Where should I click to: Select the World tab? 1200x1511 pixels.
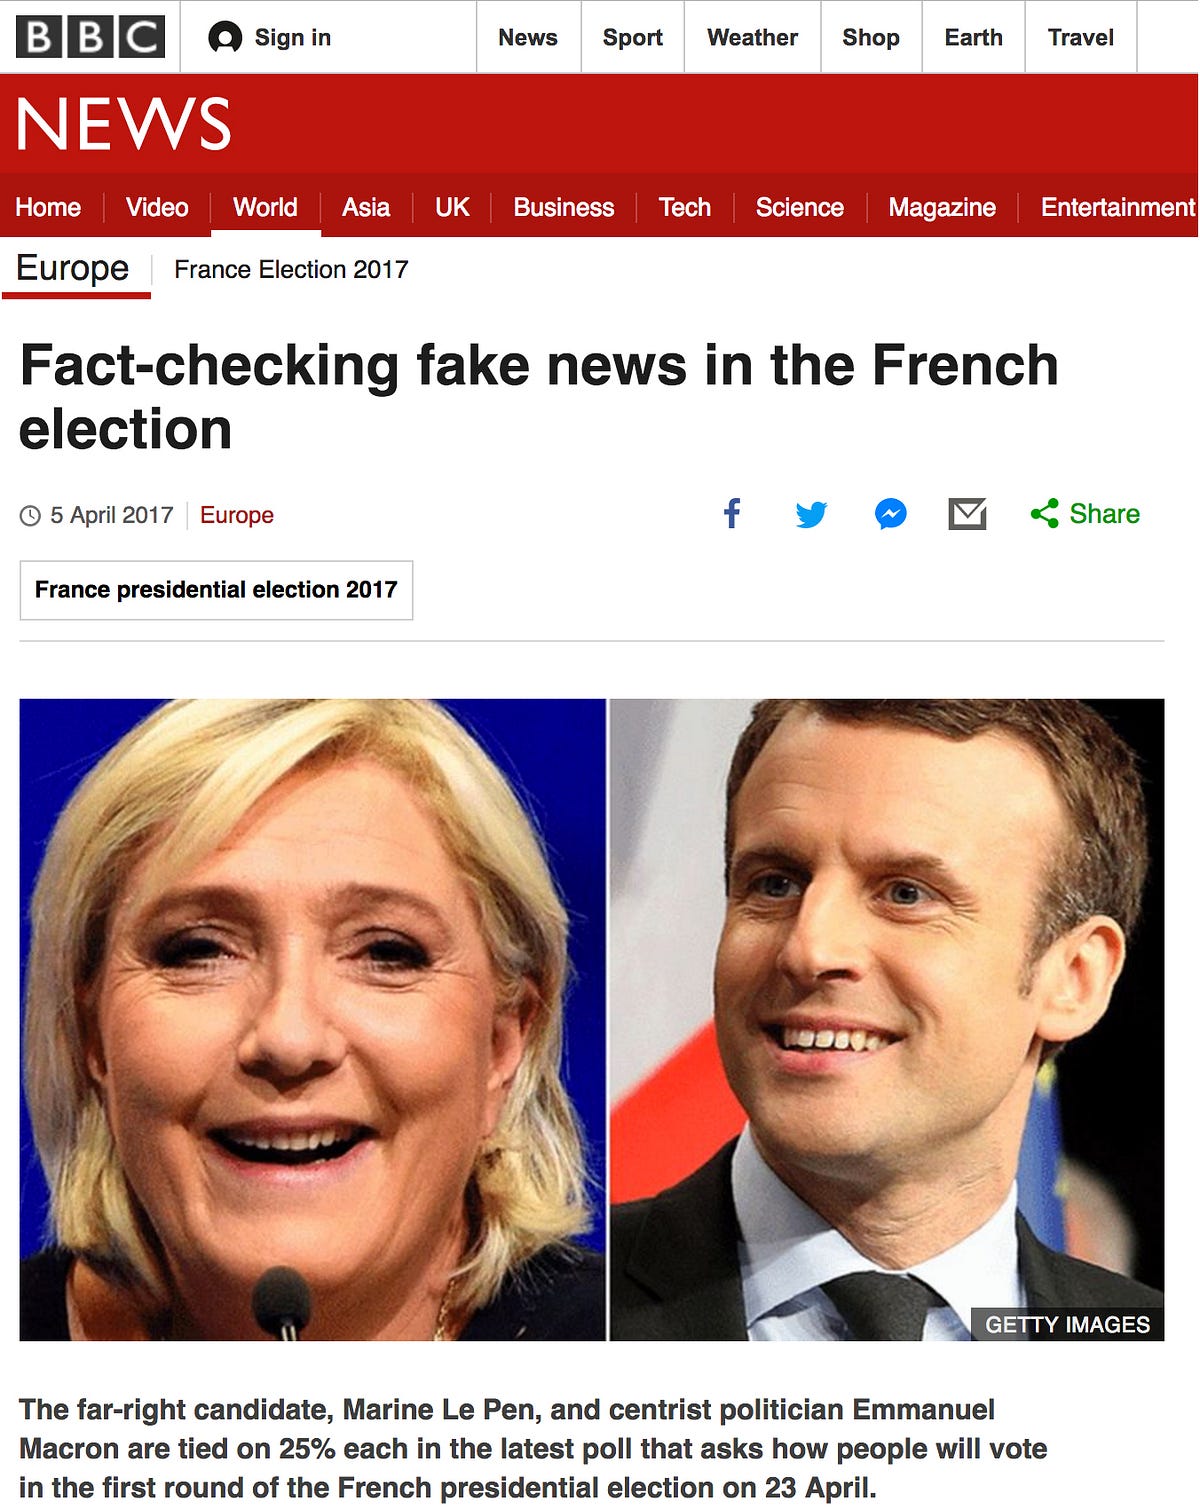[x=265, y=207]
